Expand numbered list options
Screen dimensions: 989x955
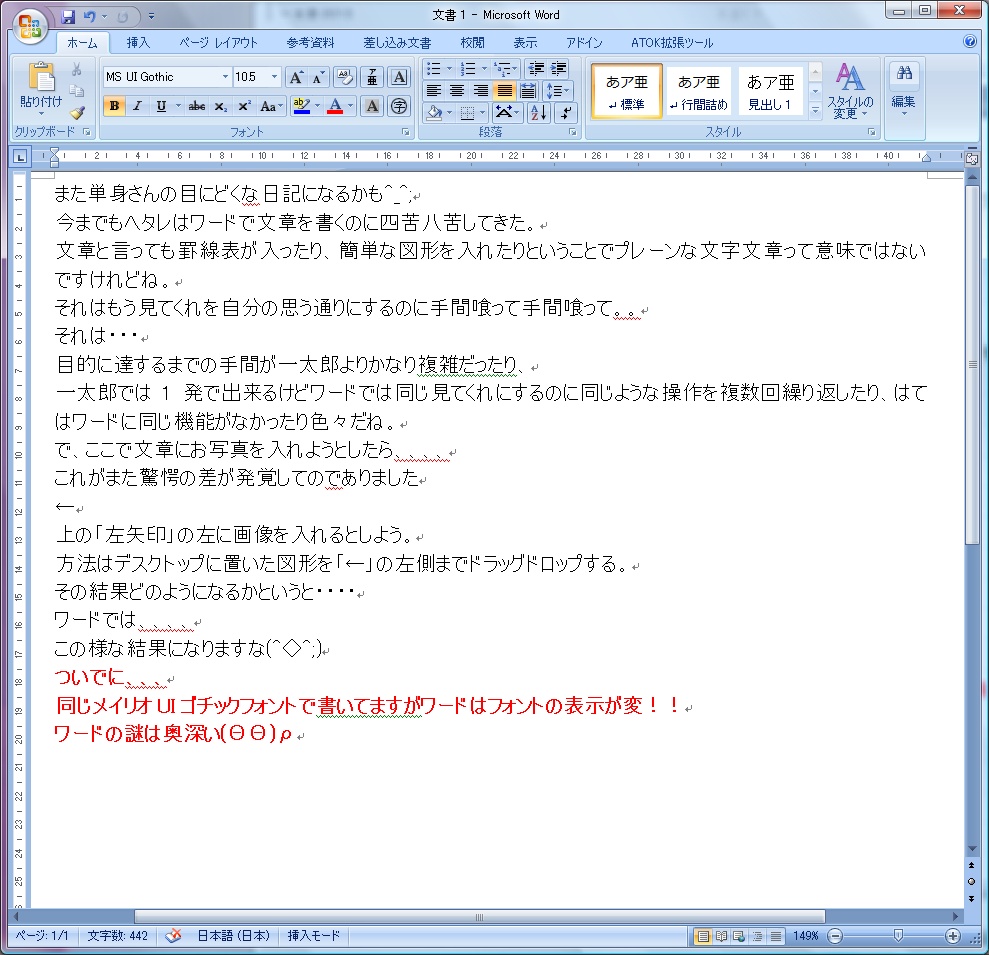[x=484, y=69]
